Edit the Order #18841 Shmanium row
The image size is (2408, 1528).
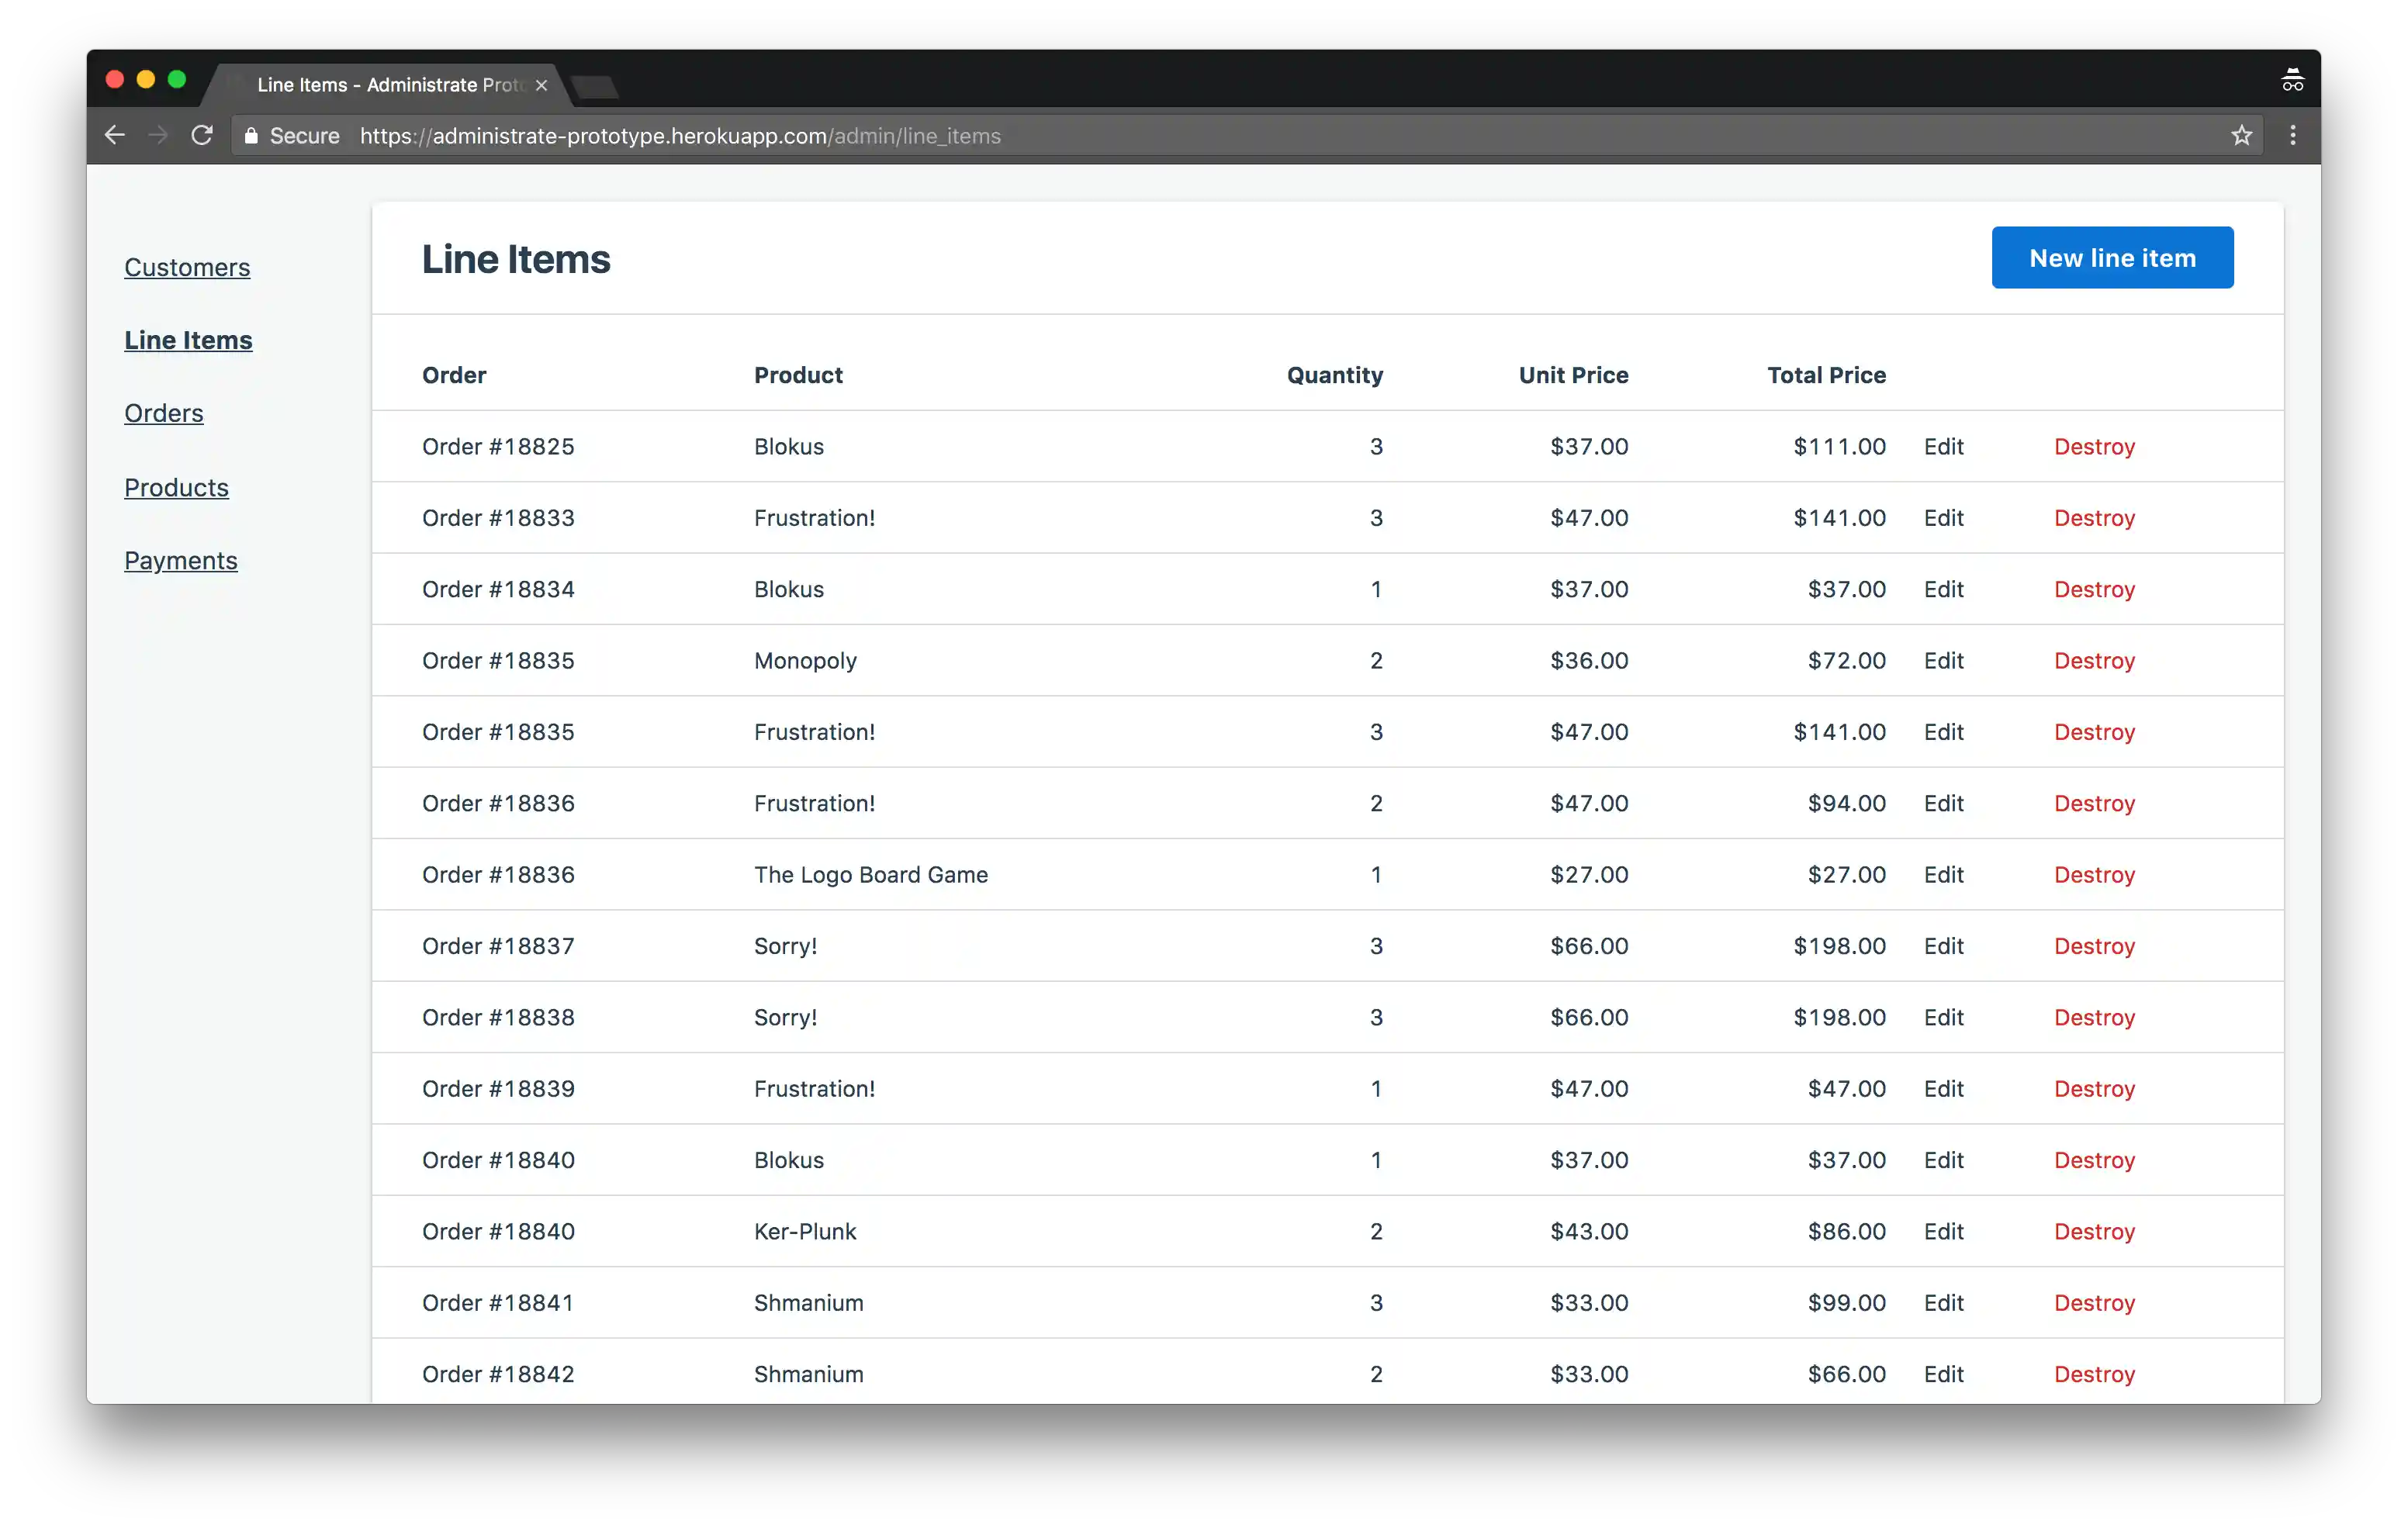[1943, 1302]
